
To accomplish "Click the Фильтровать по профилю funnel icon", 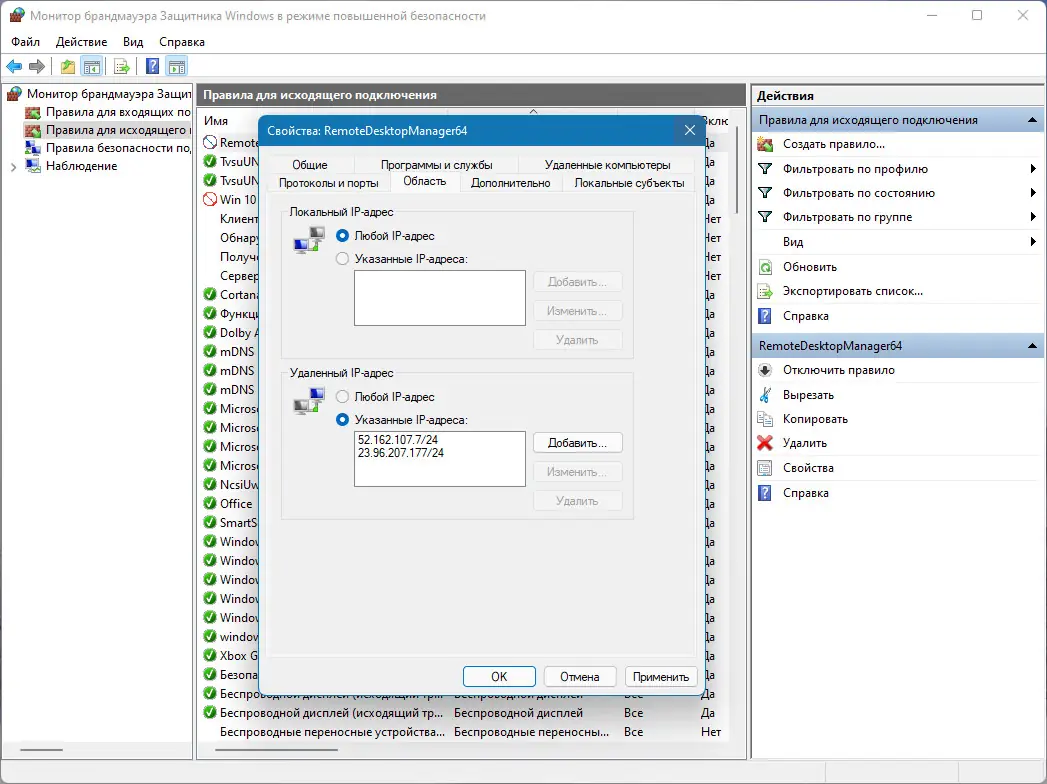I will [x=765, y=169].
